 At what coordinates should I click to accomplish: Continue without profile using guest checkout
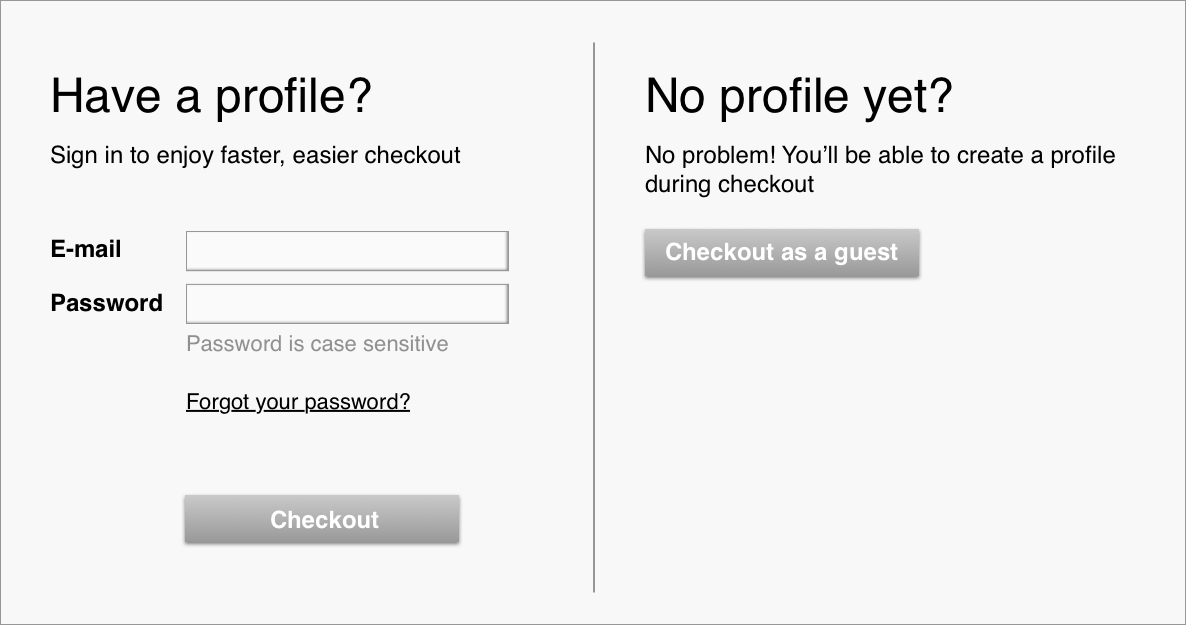(781, 253)
